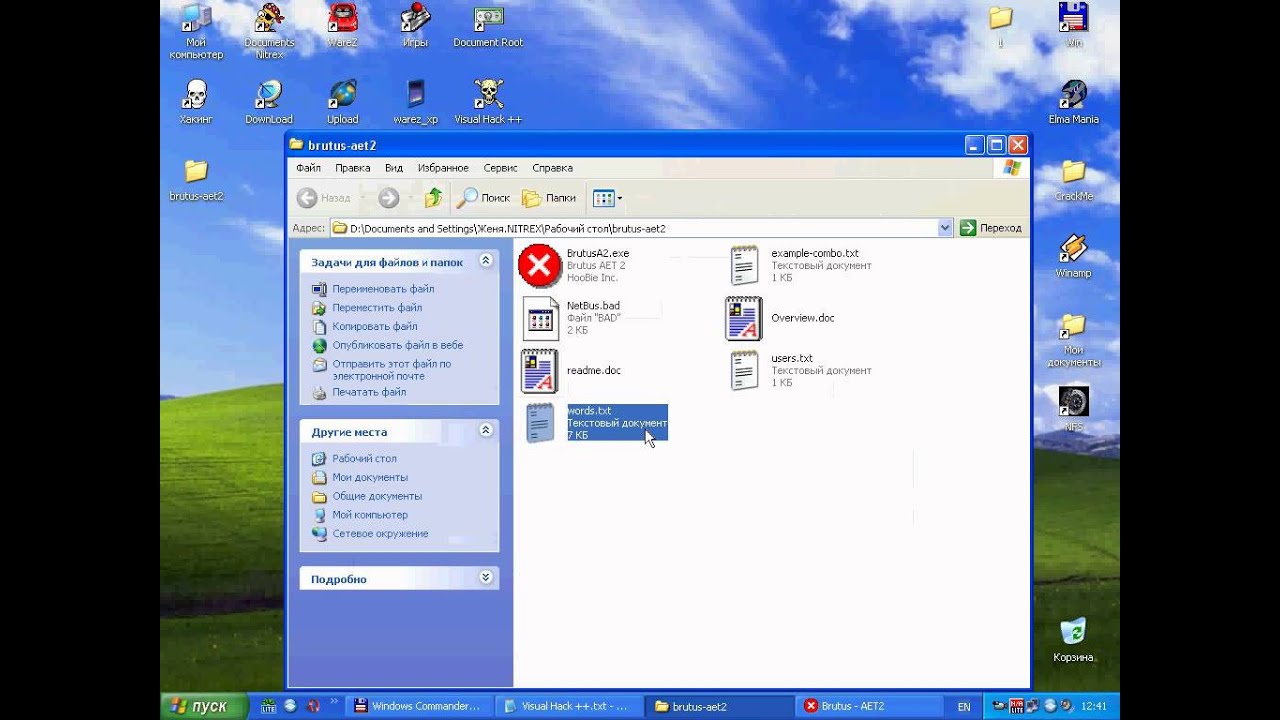Viewport: 1280px width, 720px height.
Task: Click the пуск Start button
Action: [204, 706]
